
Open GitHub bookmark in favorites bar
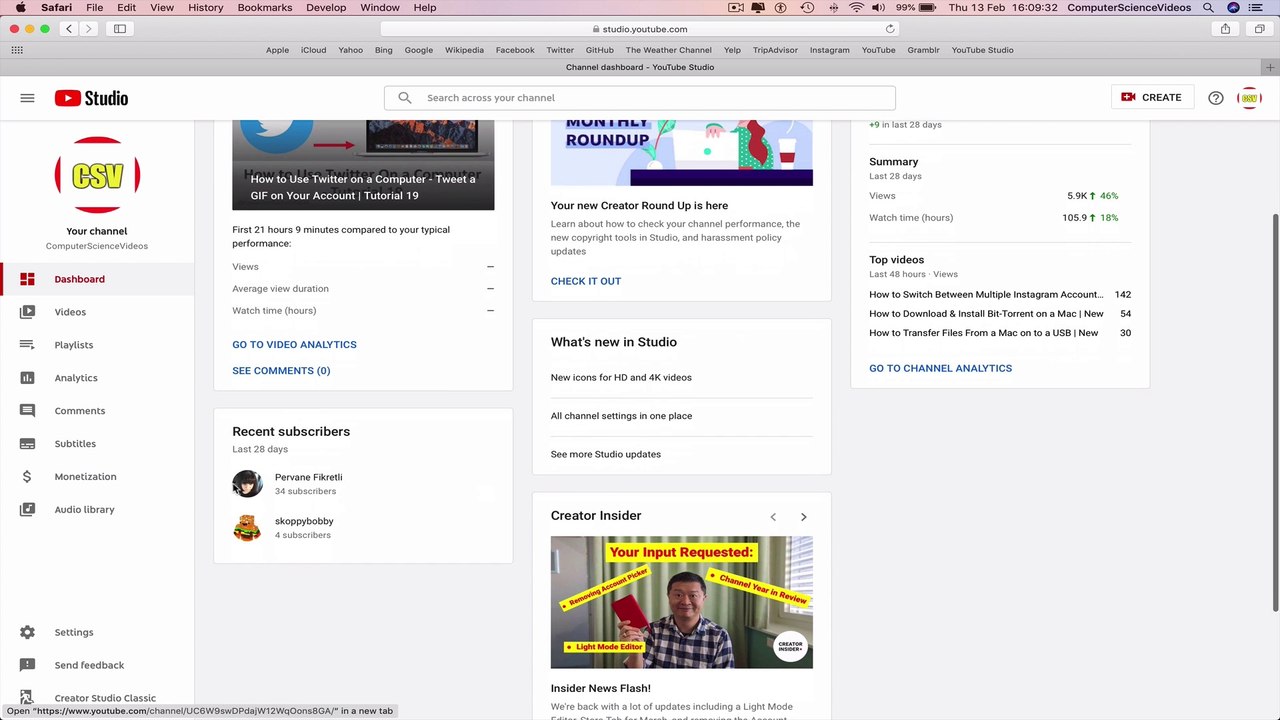[x=599, y=50]
